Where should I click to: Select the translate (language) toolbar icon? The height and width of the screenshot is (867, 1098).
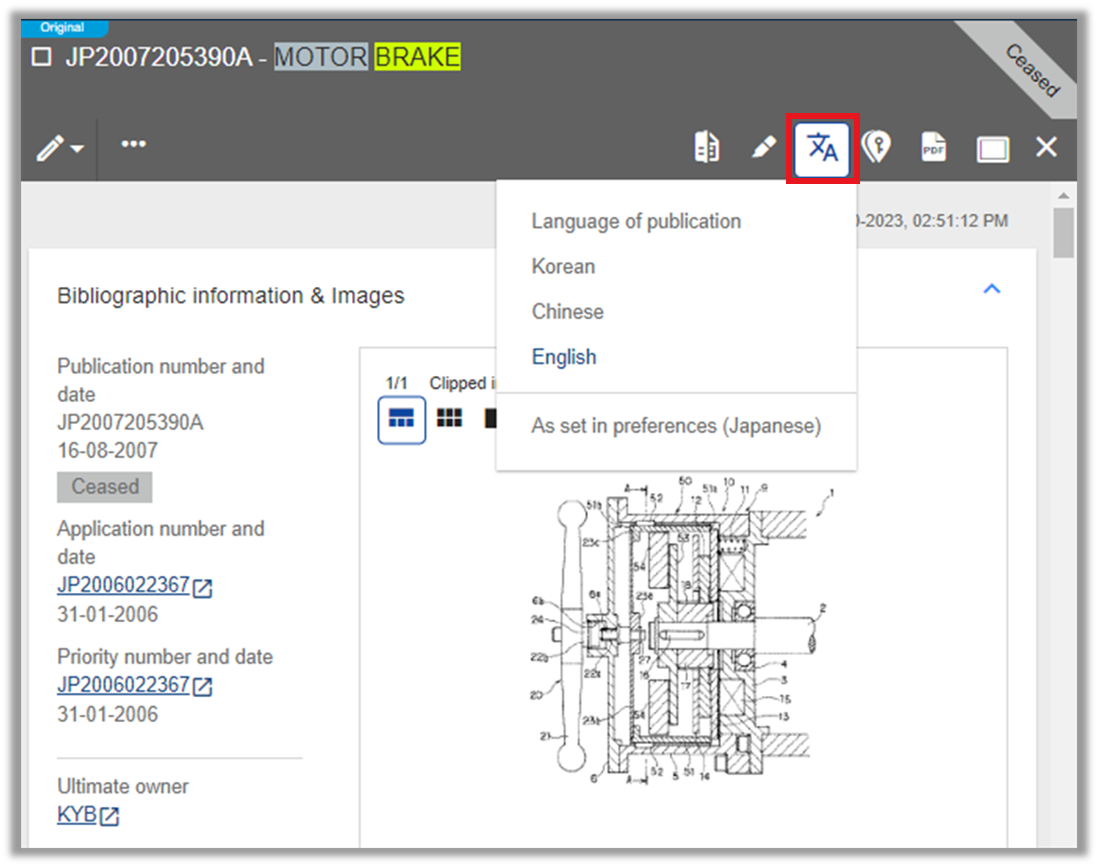pos(821,147)
